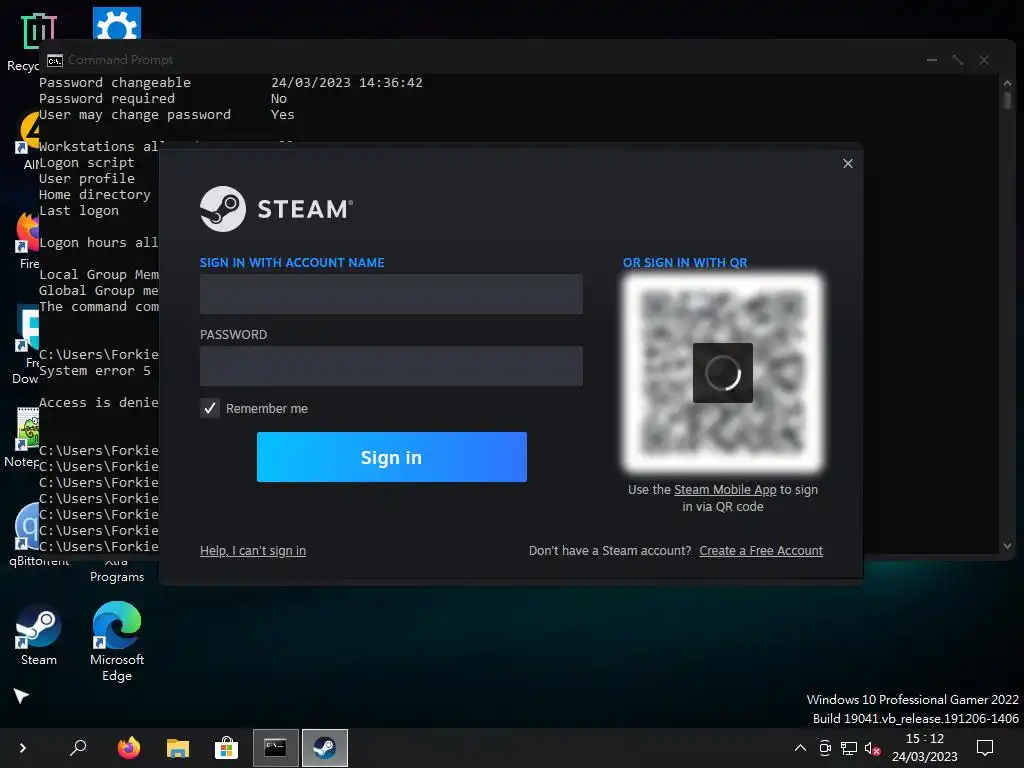1024x768 pixels.
Task: Click the meeting/camera tray icon
Action: 825,748
